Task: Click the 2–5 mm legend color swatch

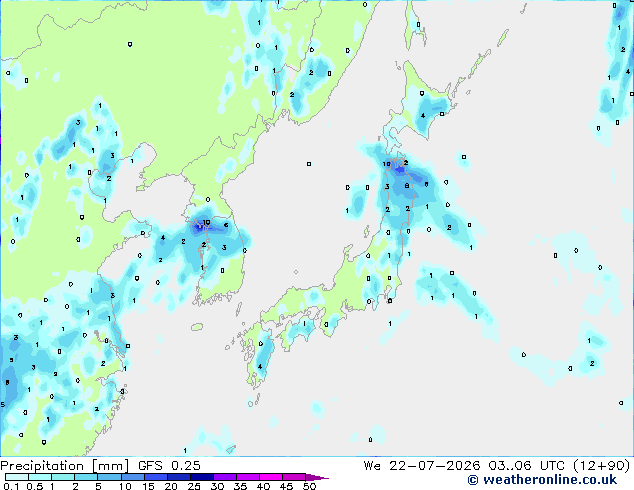Action: [x=86, y=477]
